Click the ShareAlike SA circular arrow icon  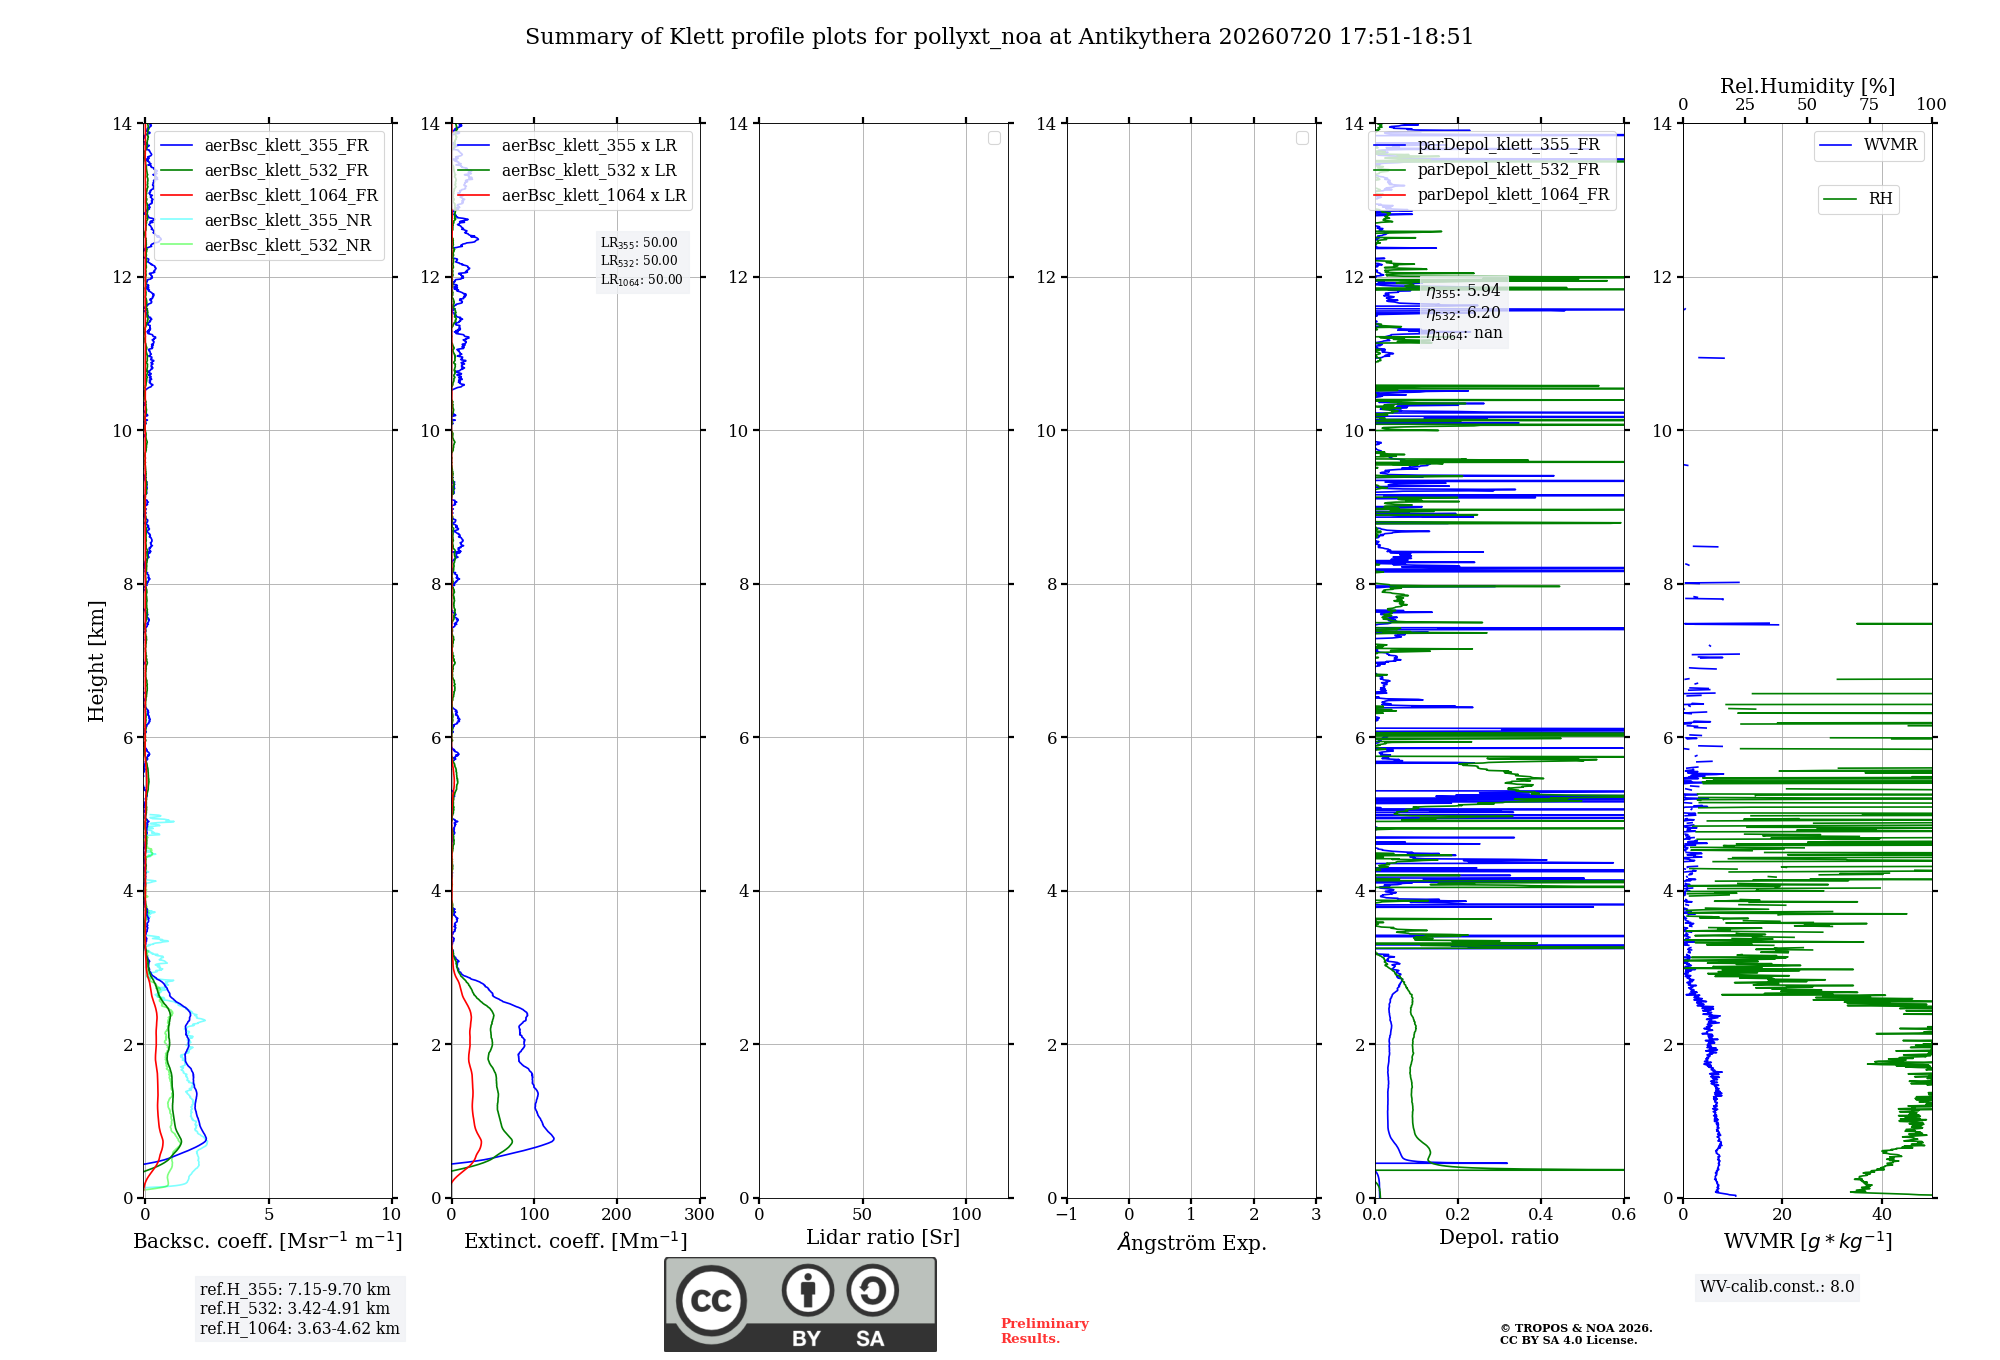(x=872, y=1290)
